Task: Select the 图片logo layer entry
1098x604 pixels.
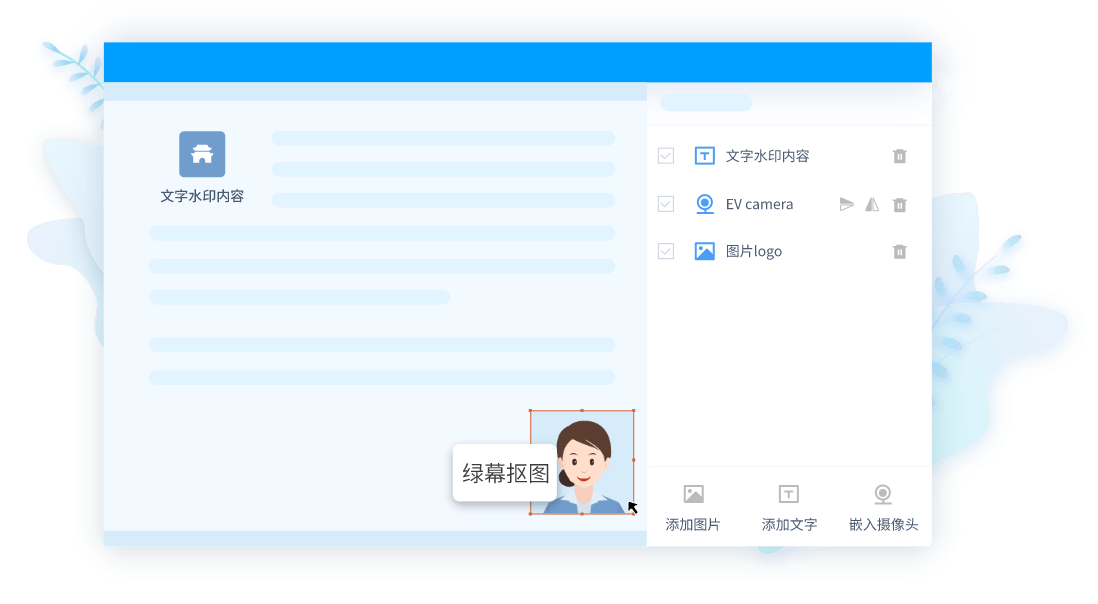Action: point(753,251)
